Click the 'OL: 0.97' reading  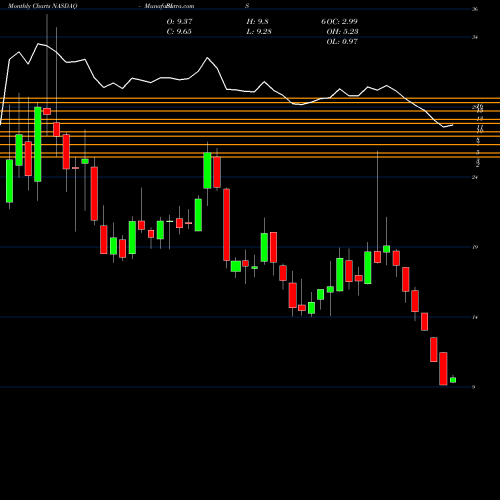[x=342, y=41]
